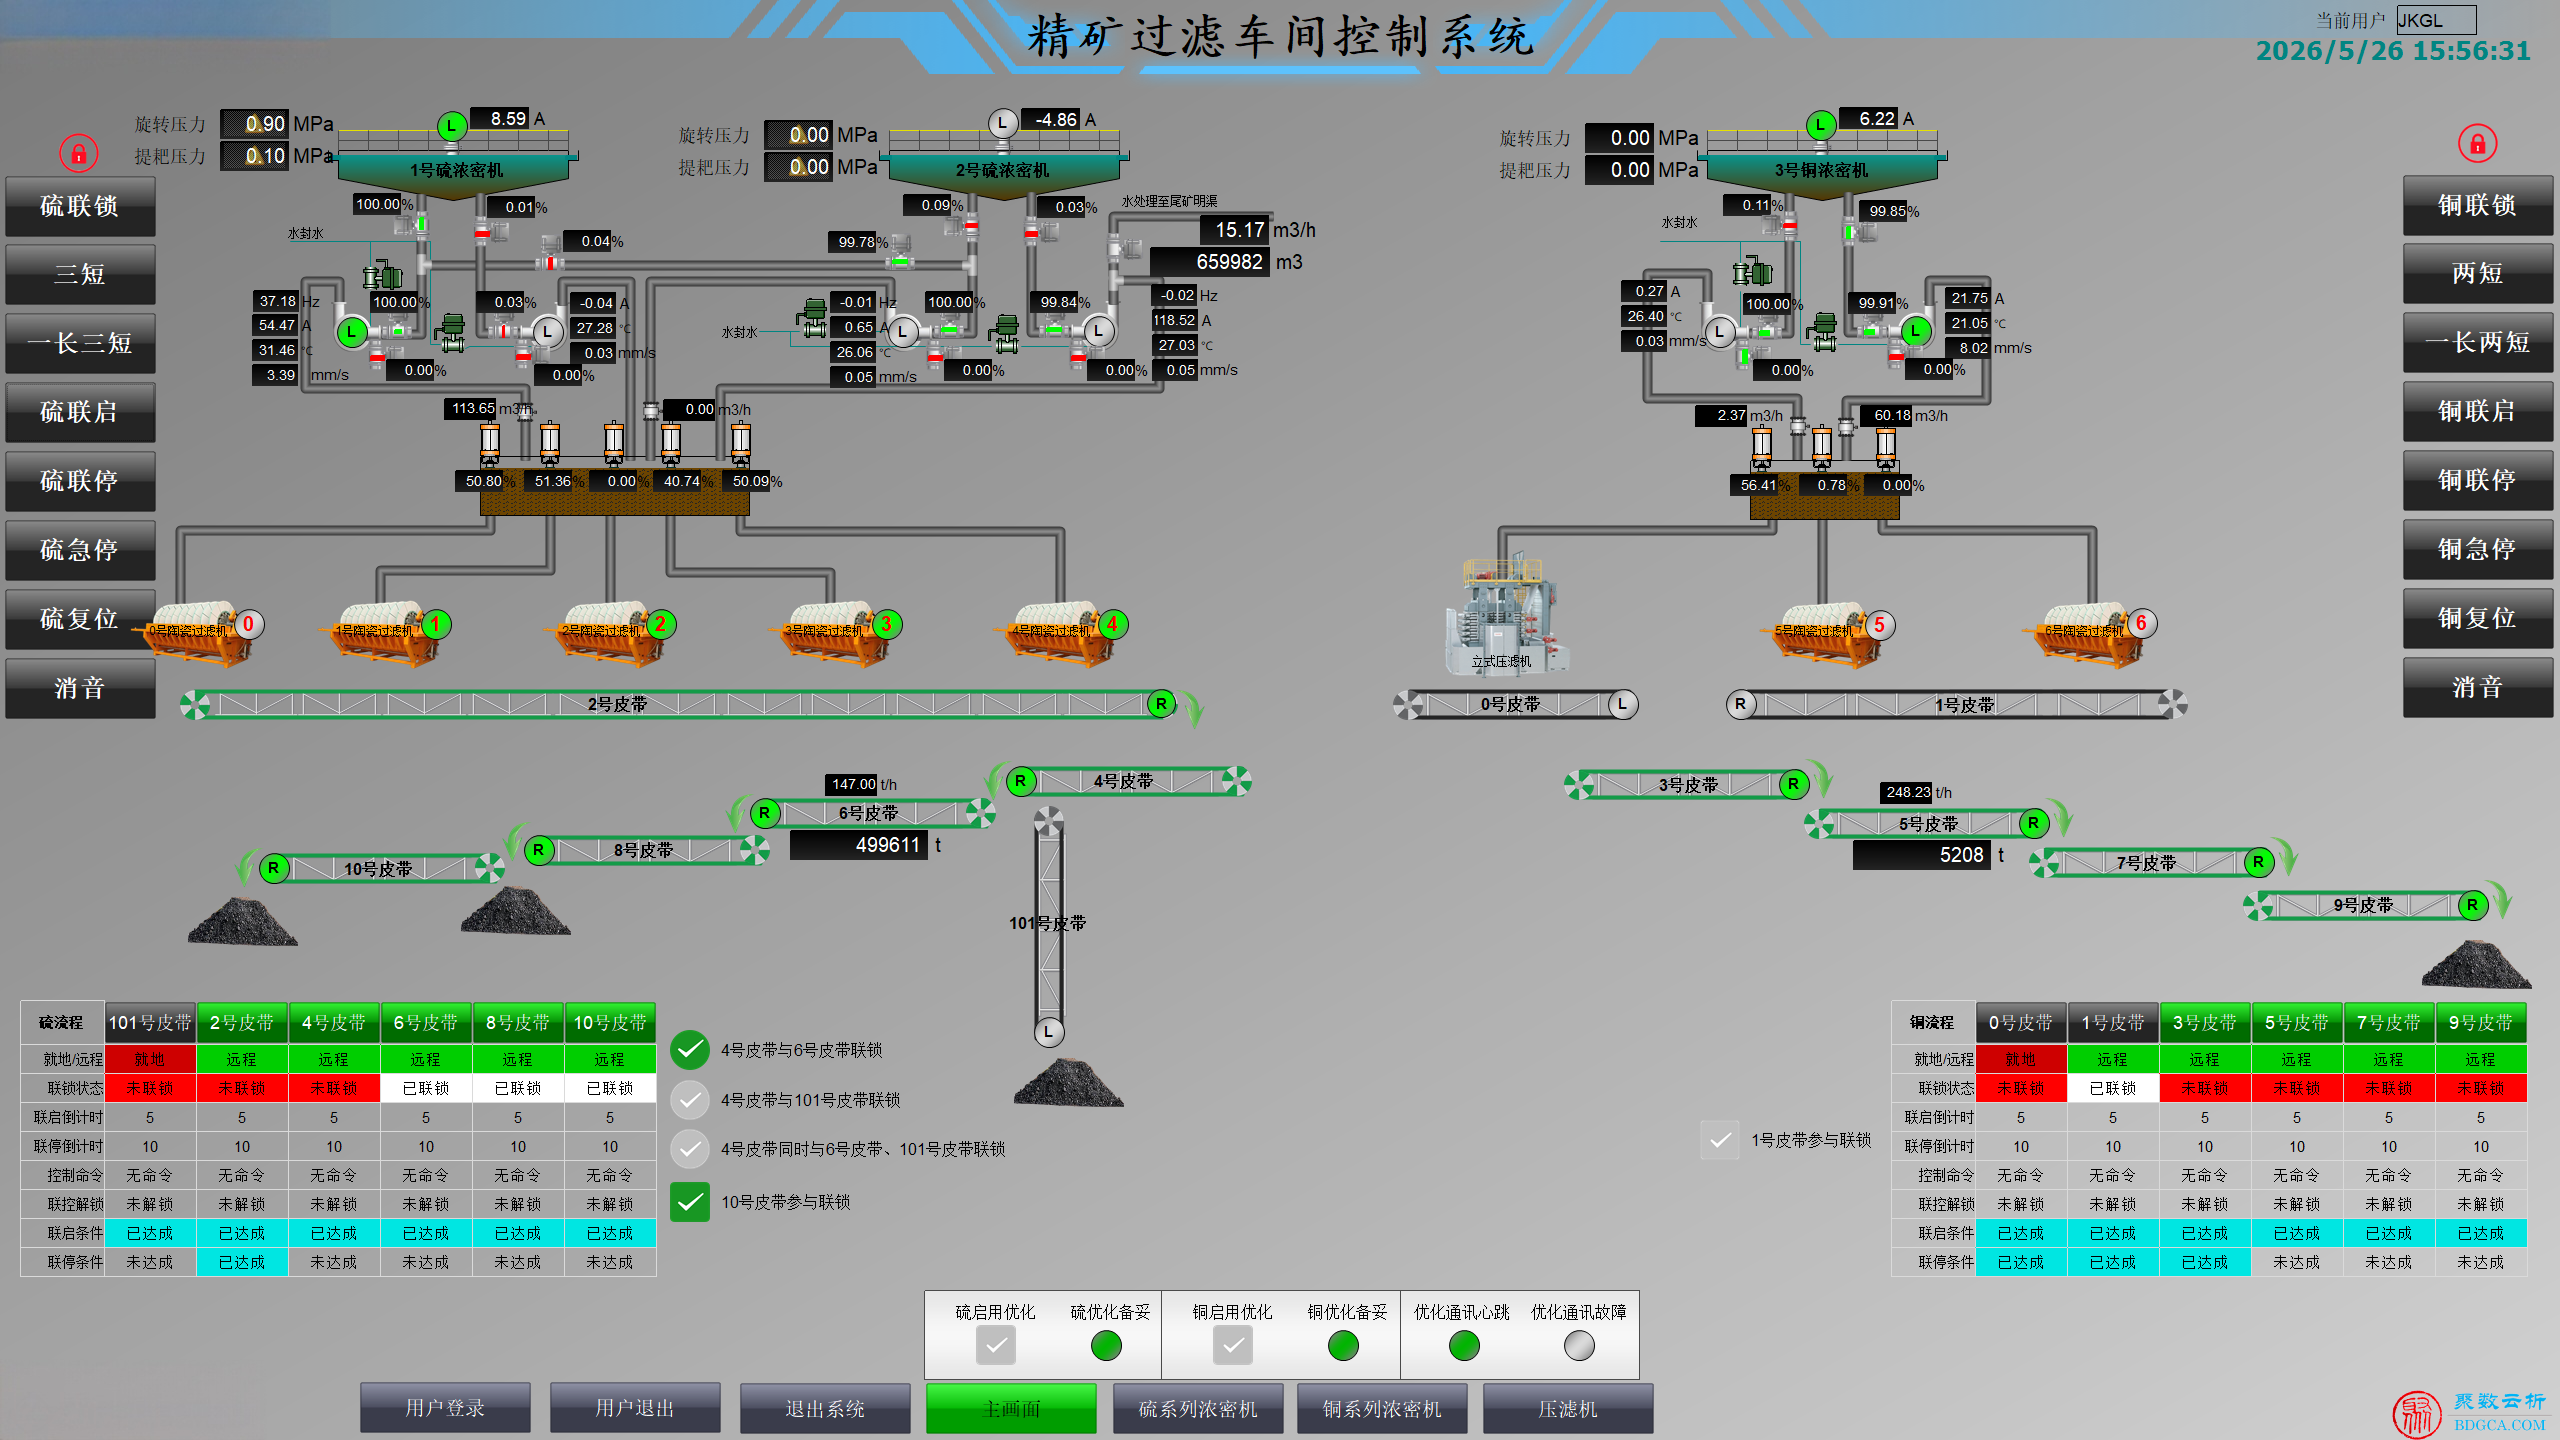The width and height of the screenshot is (2560, 1440).
Task: Toggle 铜启用优化 checkbox
Action: [1233, 1346]
